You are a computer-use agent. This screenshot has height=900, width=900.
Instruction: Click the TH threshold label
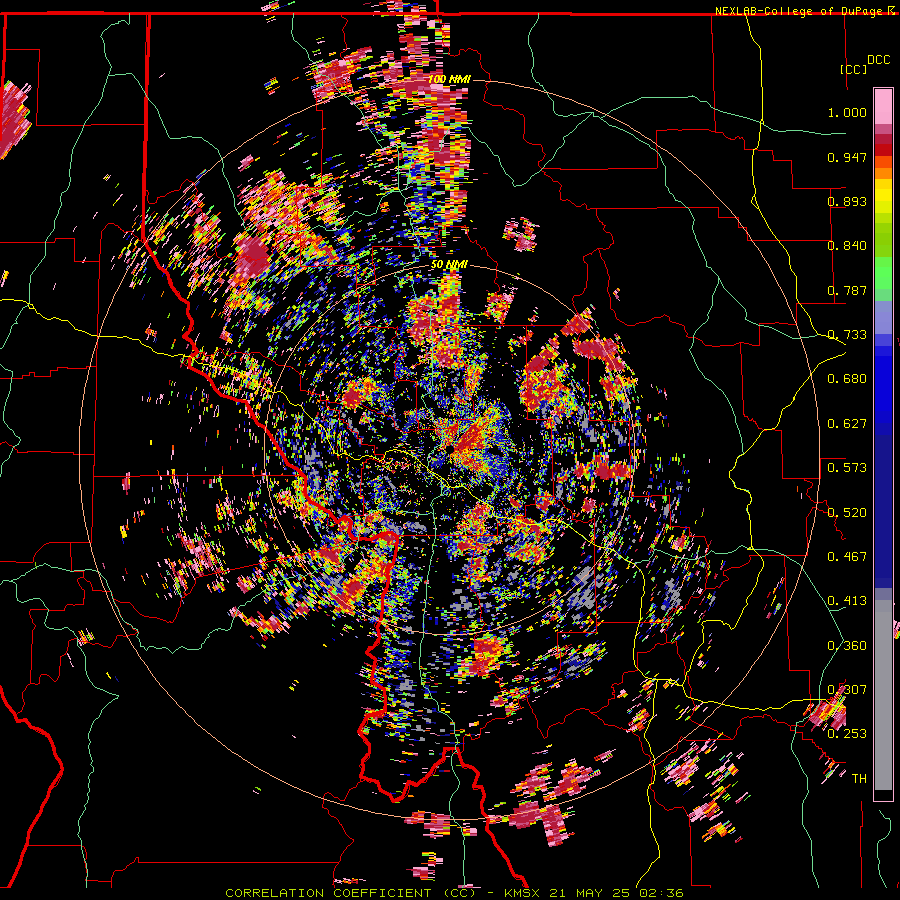(859, 779)
